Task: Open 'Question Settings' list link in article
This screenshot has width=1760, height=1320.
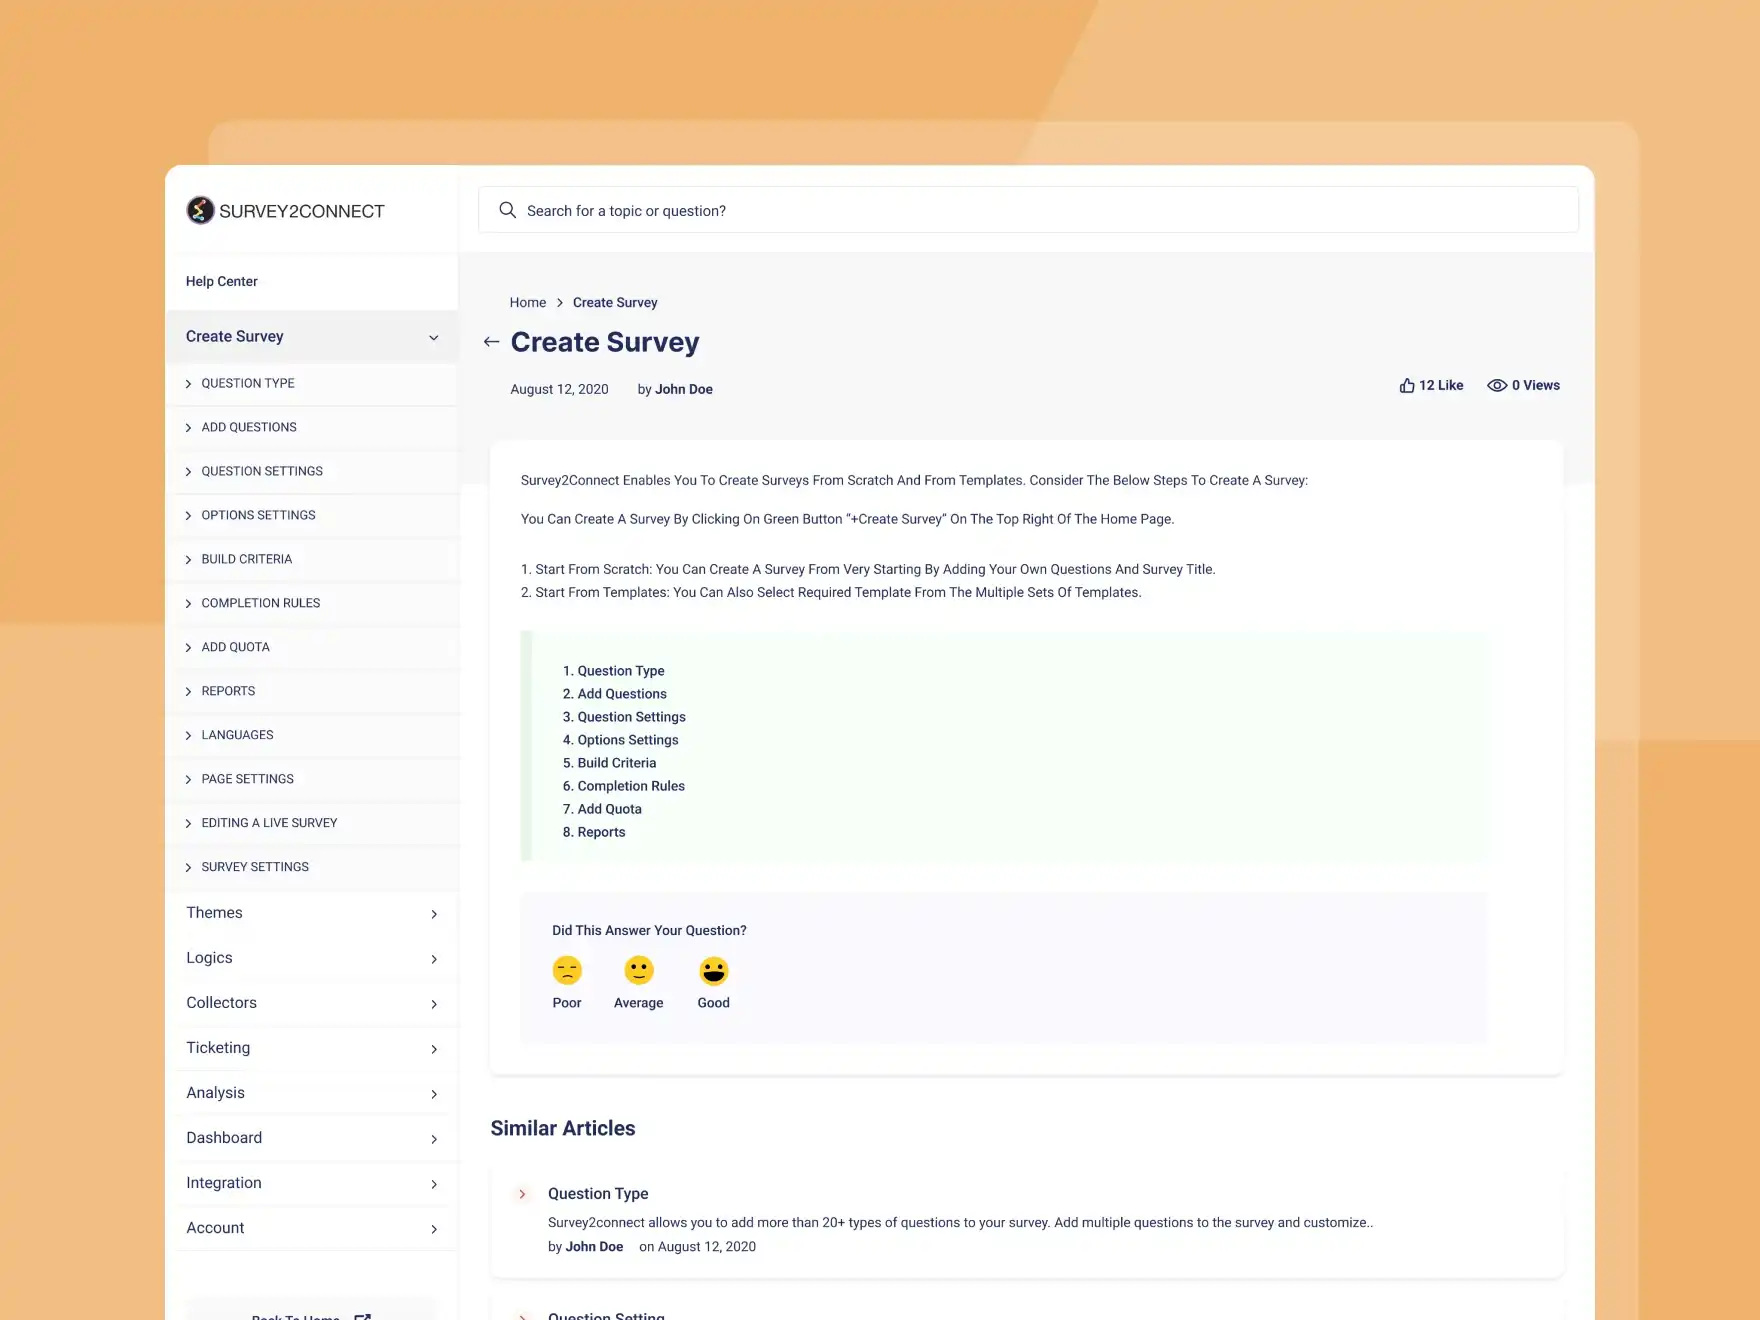Action: [632, 717]
